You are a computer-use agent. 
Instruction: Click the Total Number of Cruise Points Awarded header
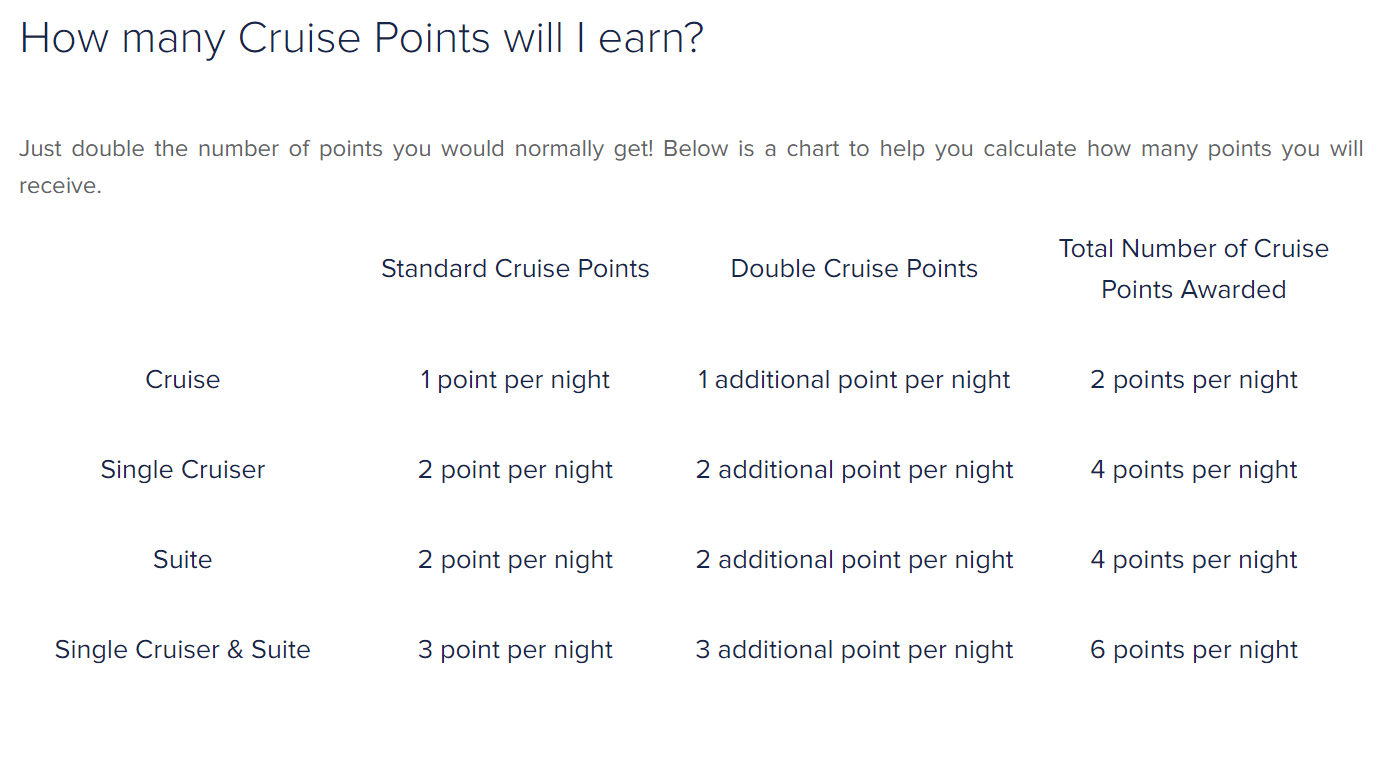[x=1193, y=269]
